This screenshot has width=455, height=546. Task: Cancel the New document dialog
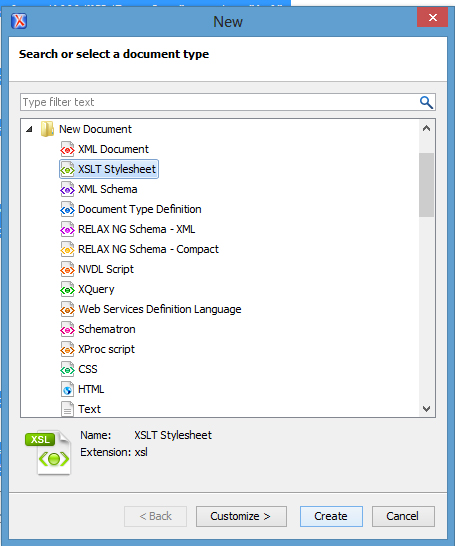pyautogui.click(x=403, y=516)
